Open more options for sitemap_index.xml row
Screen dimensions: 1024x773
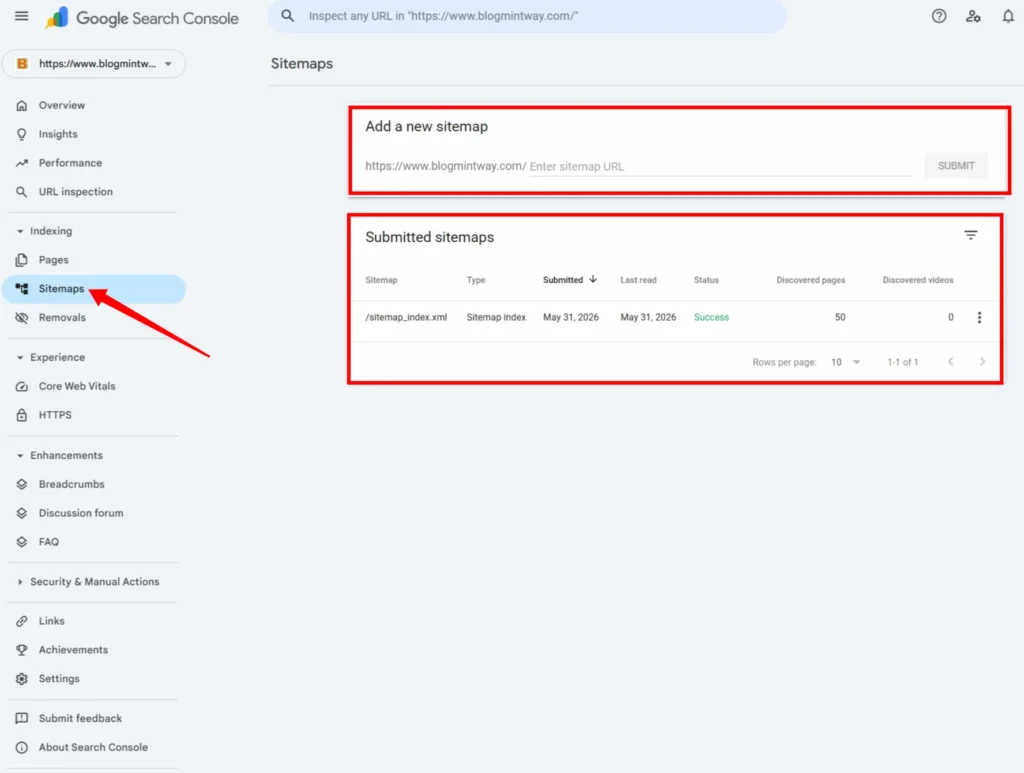click(979, 317)
